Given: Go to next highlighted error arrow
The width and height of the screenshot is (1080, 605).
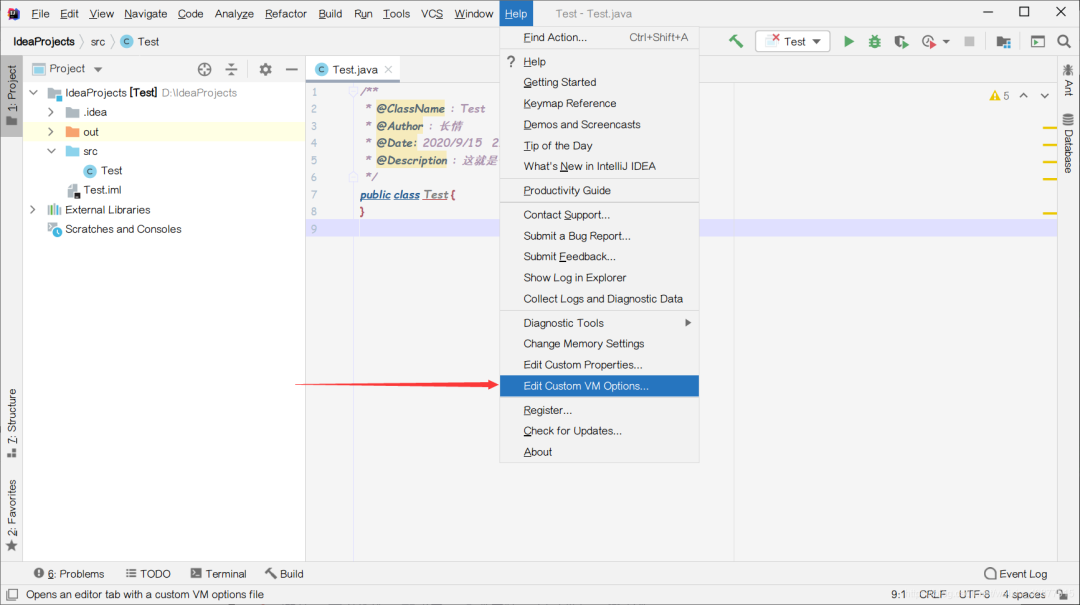Looking at the screenshot, I should click(1045, 96).
